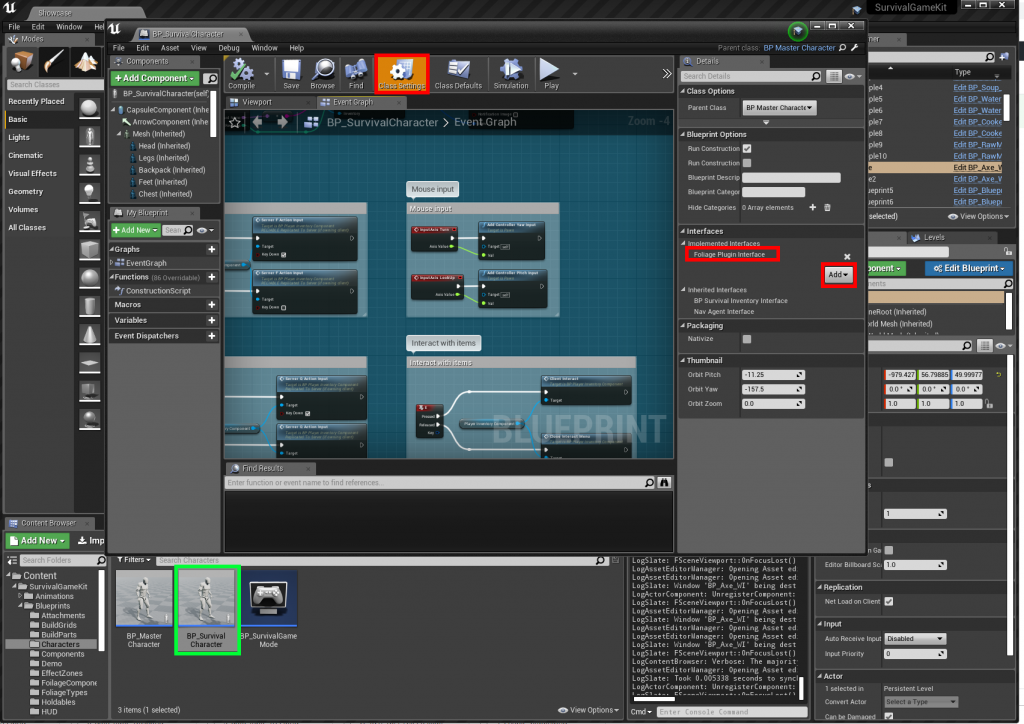Toggle second Run Construction checkbox

747,163
